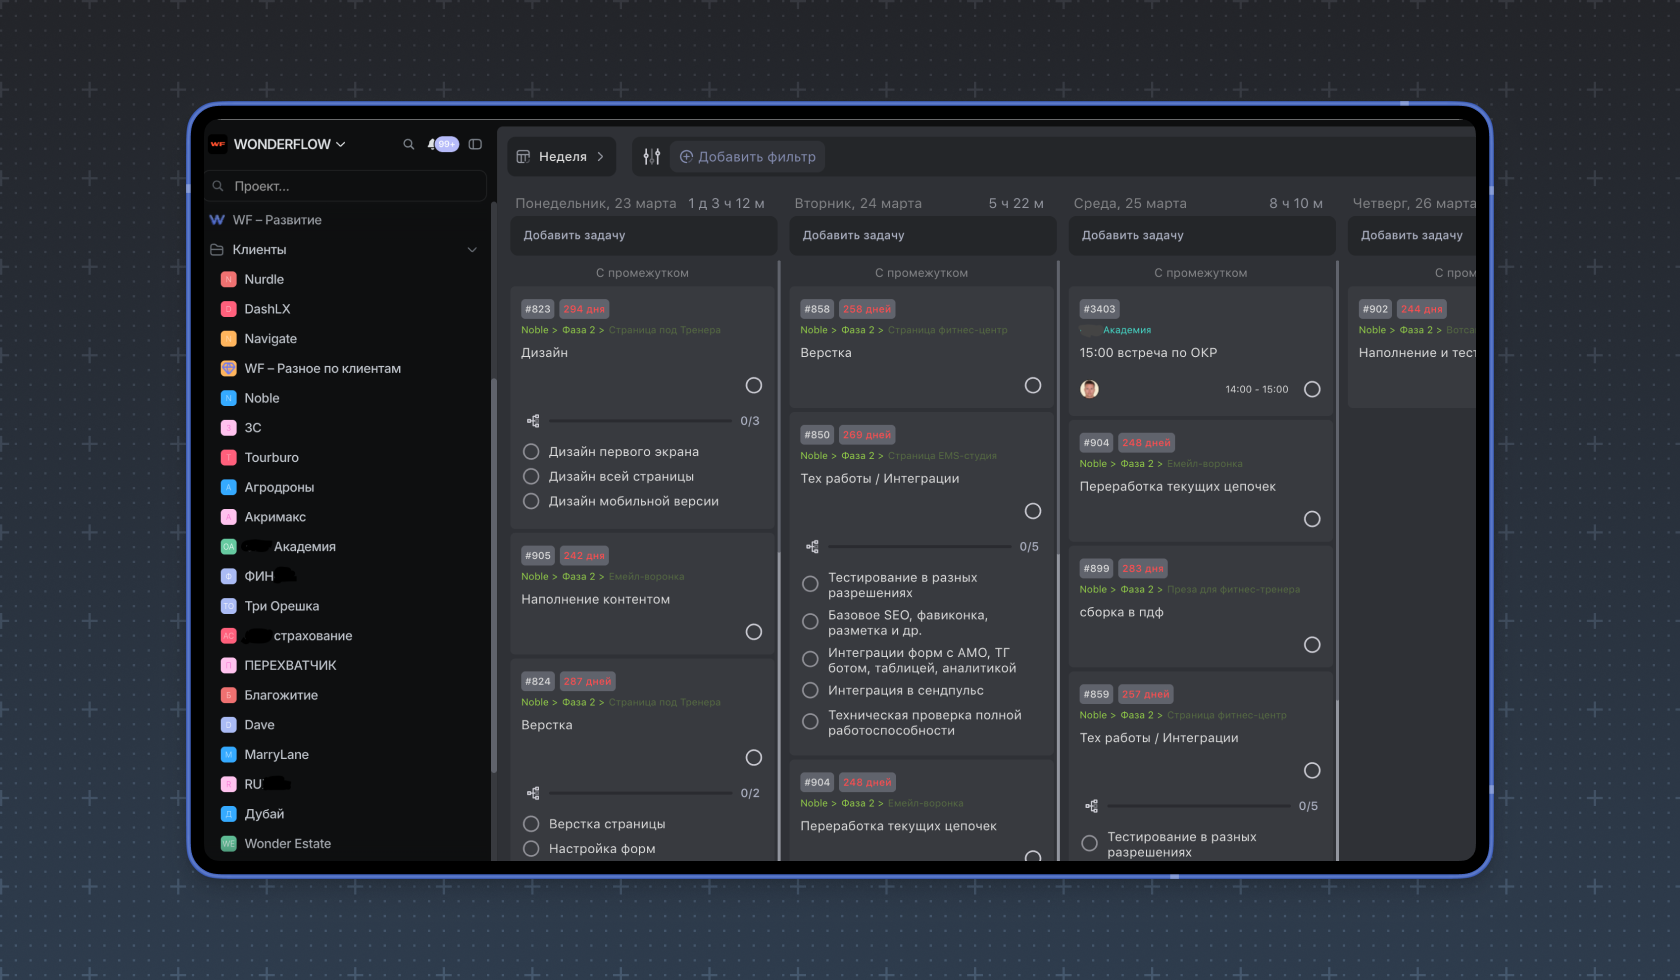The image size is (1680, 980).
Task: Collapse the Клиенты folder chevron
Action: (x=472, y=250)
